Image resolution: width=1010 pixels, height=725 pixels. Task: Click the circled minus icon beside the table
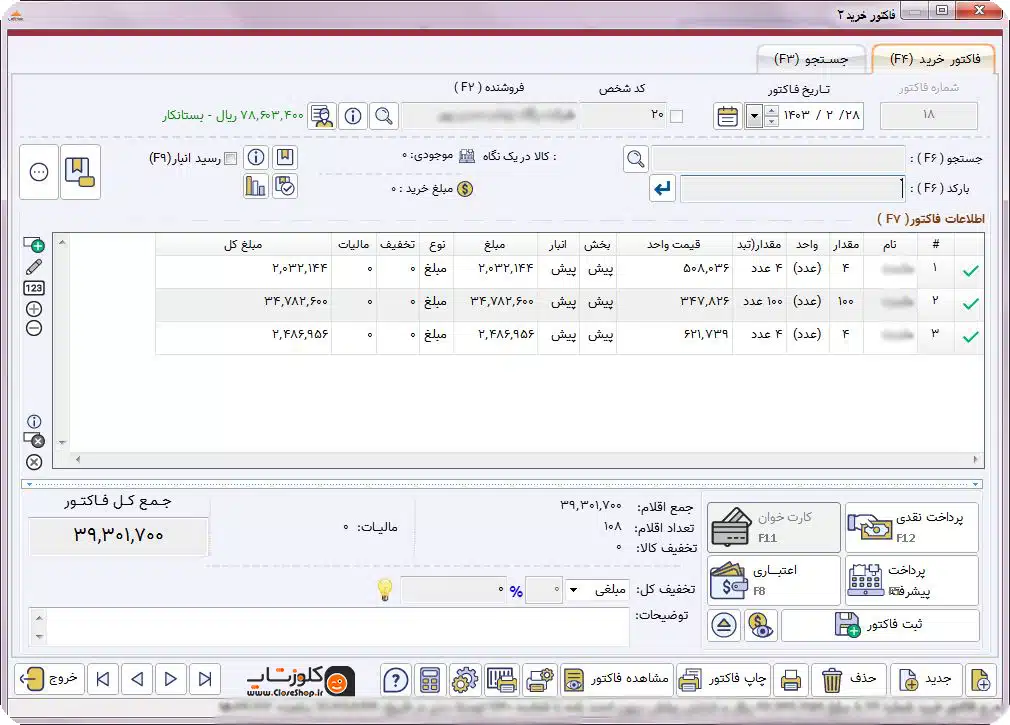[34, 328]
